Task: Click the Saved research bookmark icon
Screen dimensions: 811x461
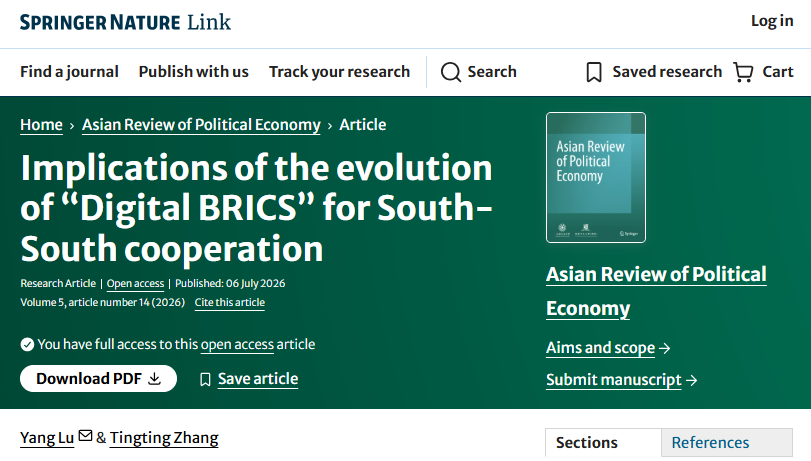Action: point(594,72)
